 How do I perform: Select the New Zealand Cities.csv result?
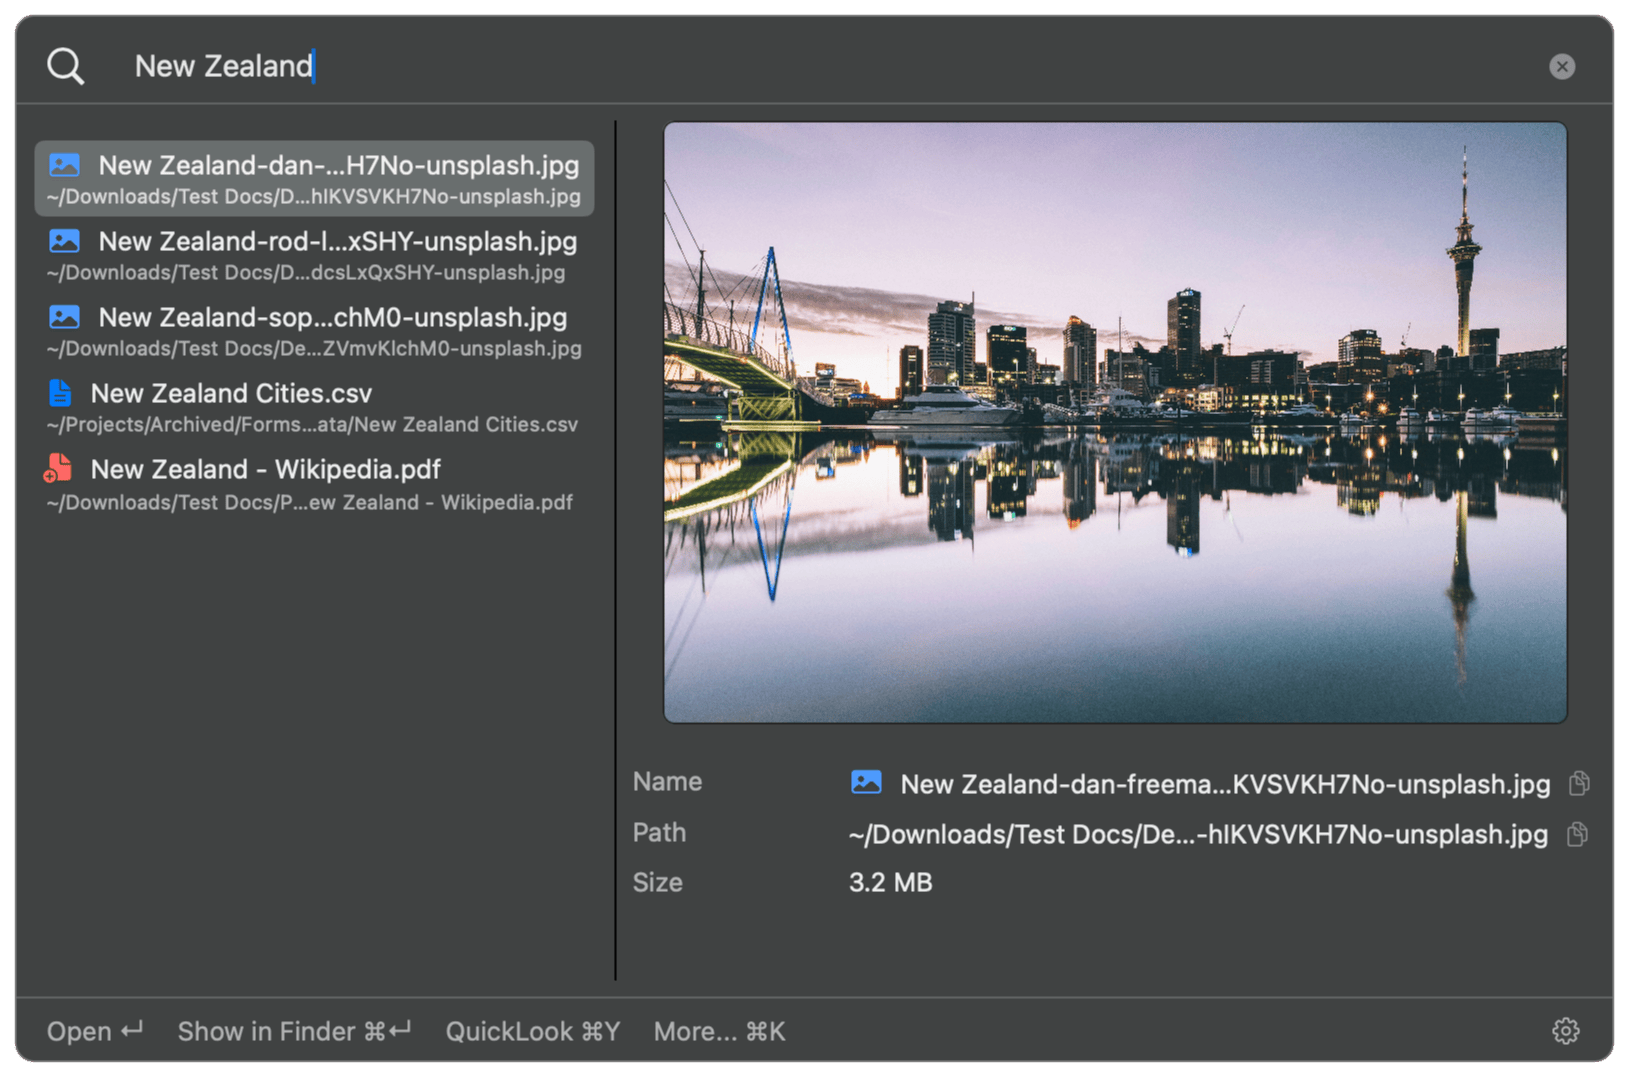pyautogui.click(x=314, y=407)
